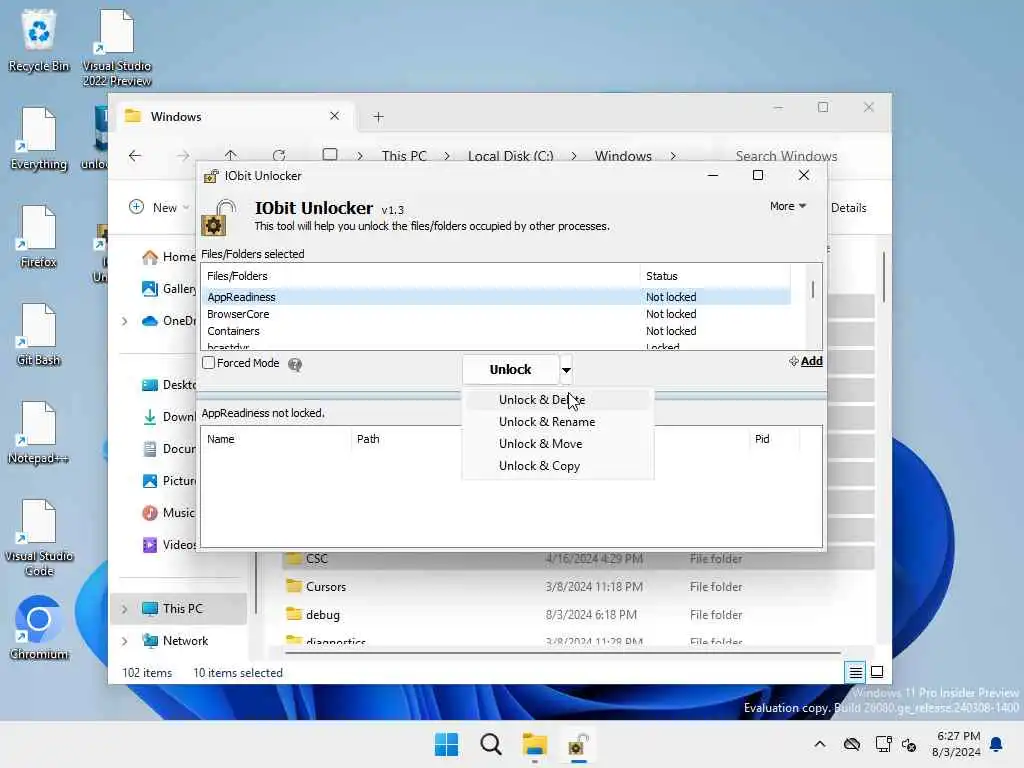Click the Unlock button
Viewport: 1024px width, 768px height.
510,370
